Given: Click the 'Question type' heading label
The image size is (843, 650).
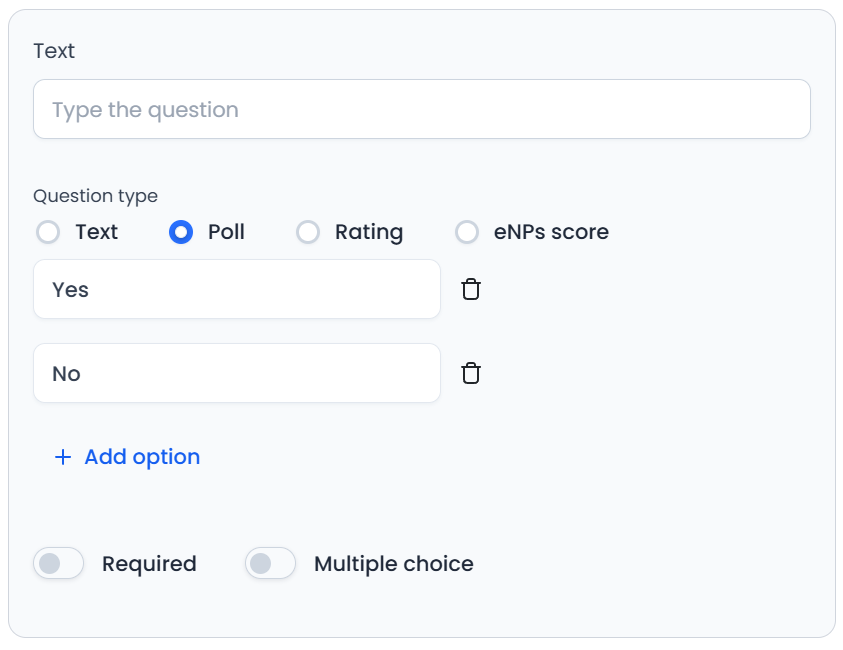Looking at the screenshot, I should click(95, 196).
